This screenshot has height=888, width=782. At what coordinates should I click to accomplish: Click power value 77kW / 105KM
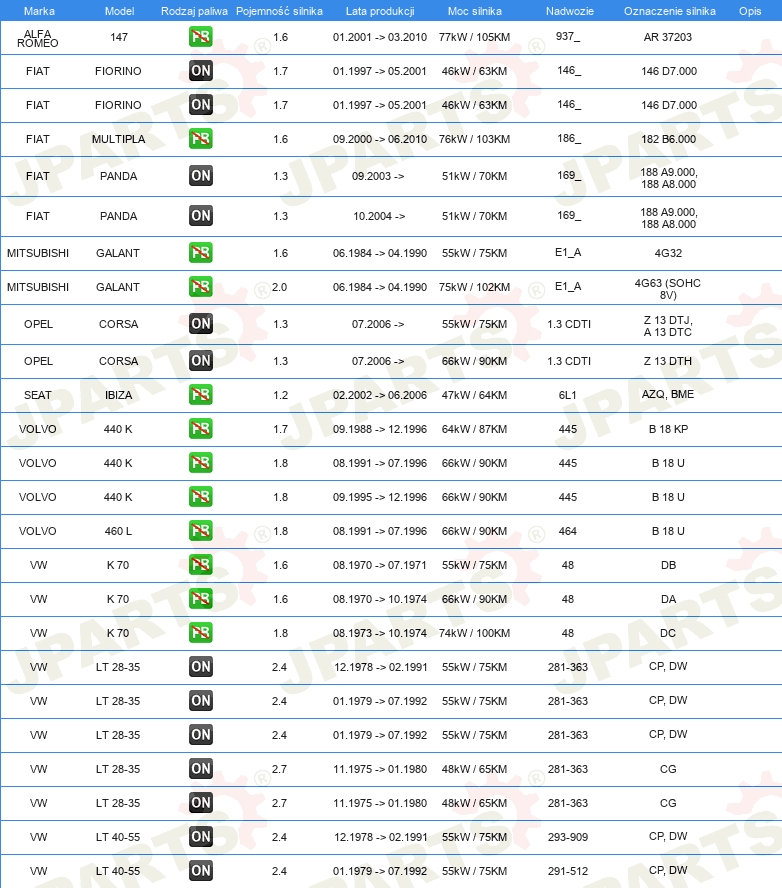(x=475, y=37)
